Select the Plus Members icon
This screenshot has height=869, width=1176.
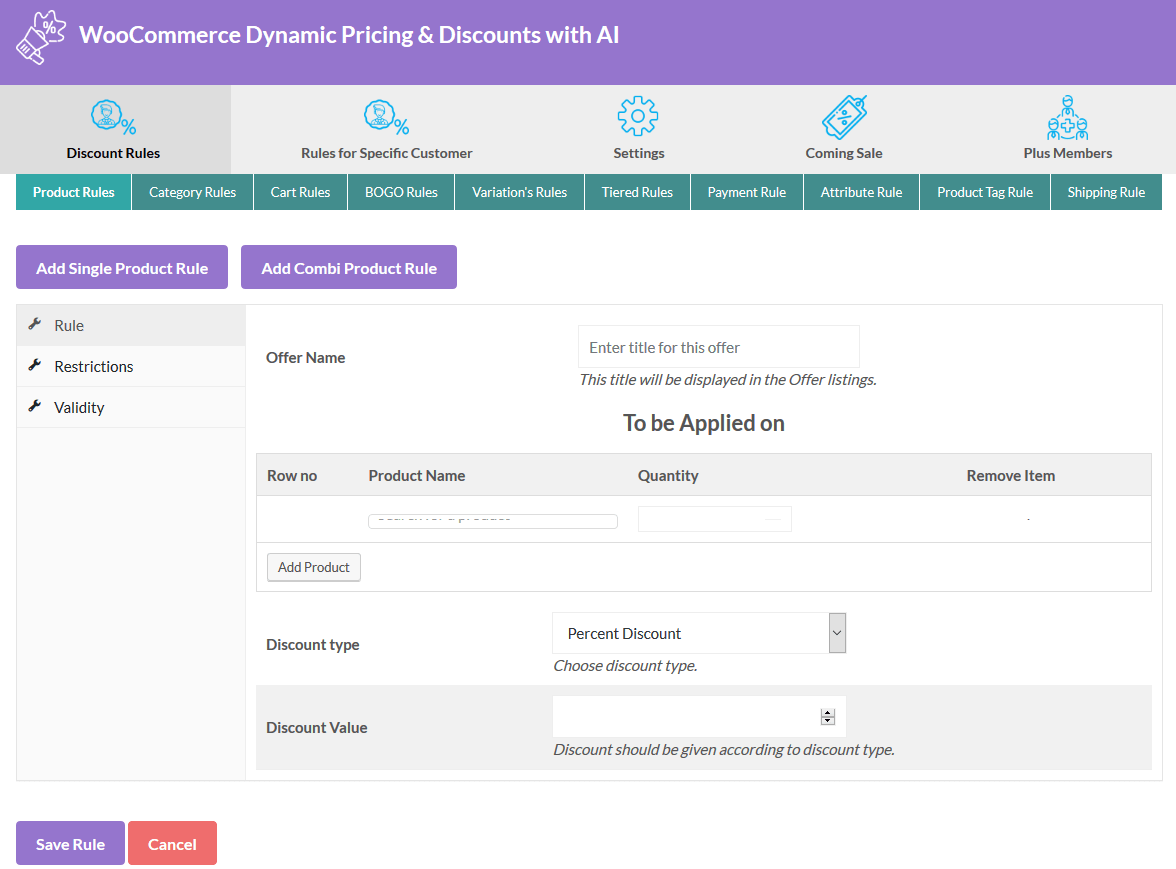coord(1067,116)
